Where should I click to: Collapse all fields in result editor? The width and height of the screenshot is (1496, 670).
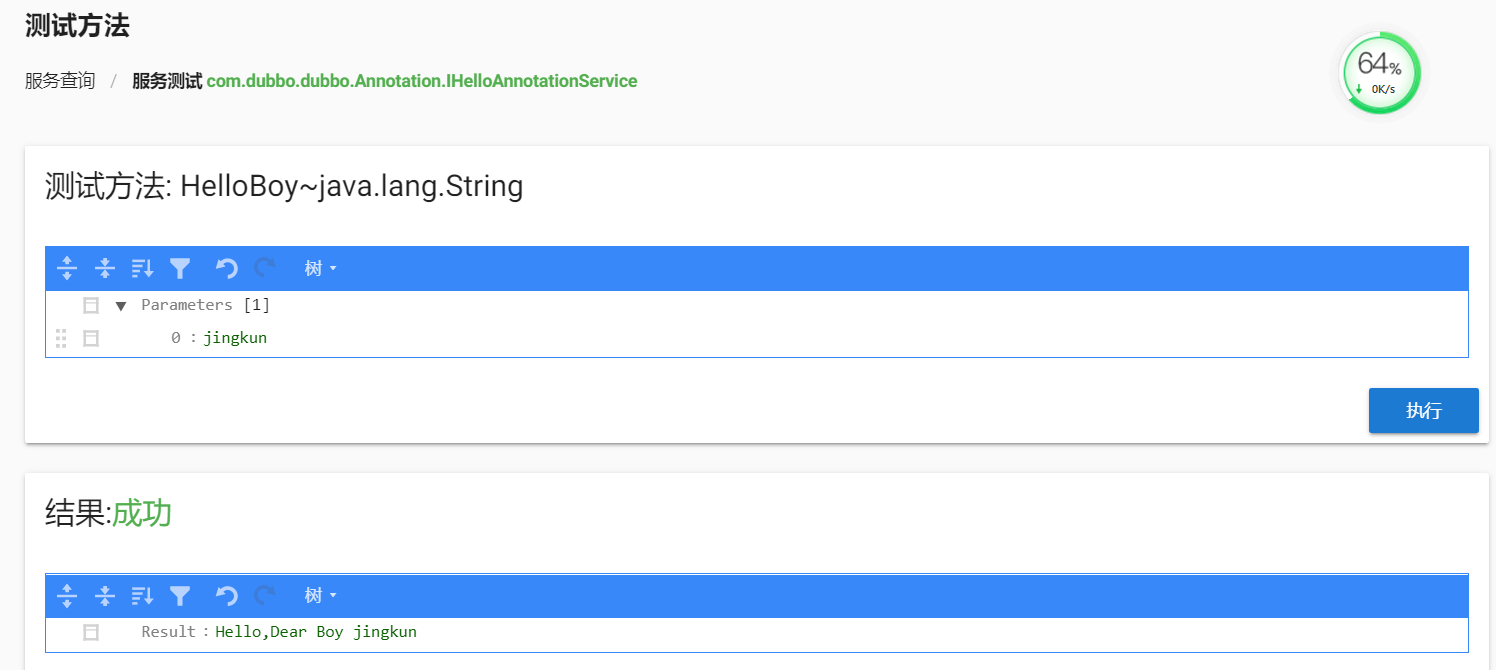point(104,596)
